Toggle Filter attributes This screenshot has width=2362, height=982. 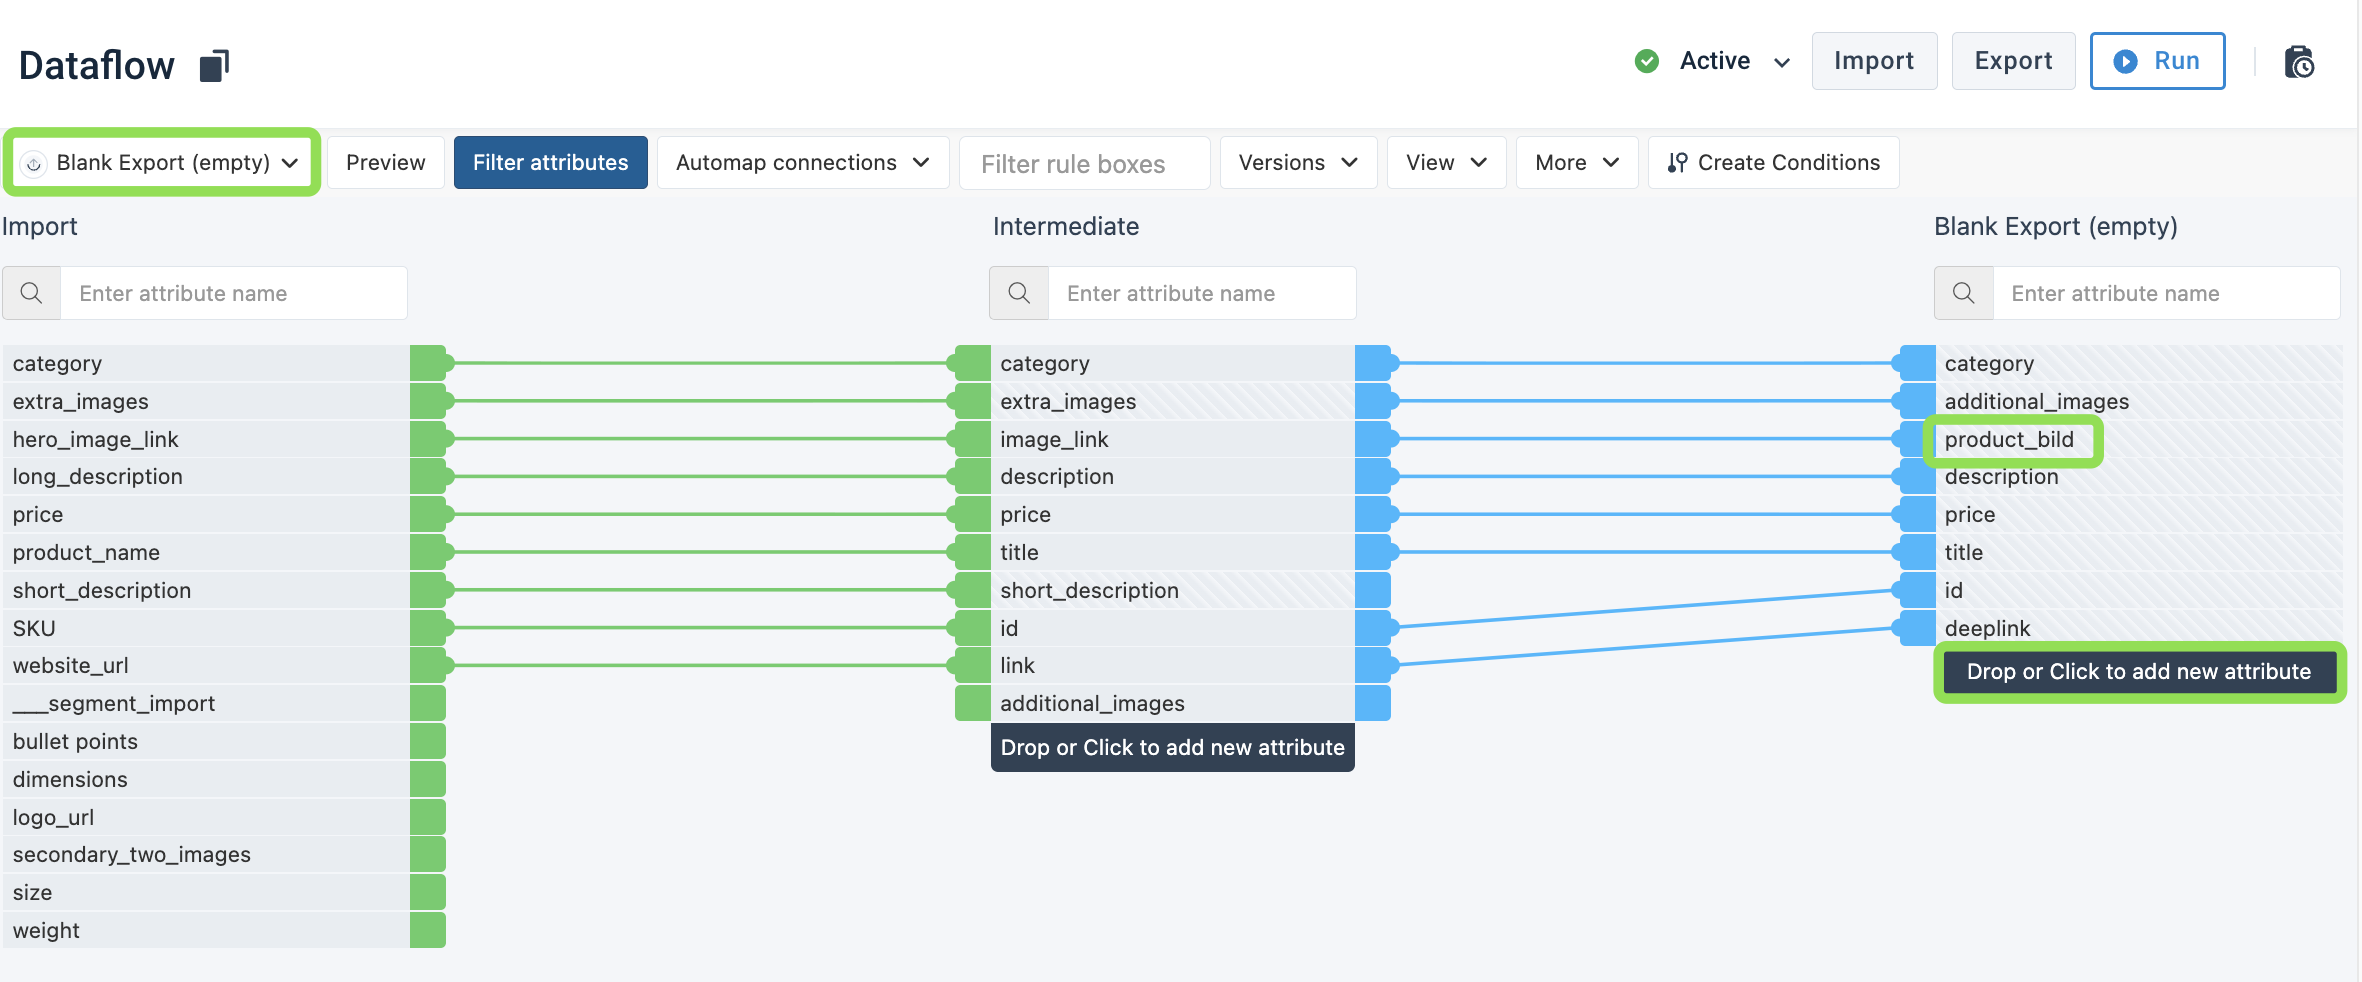tap(550, 162)
